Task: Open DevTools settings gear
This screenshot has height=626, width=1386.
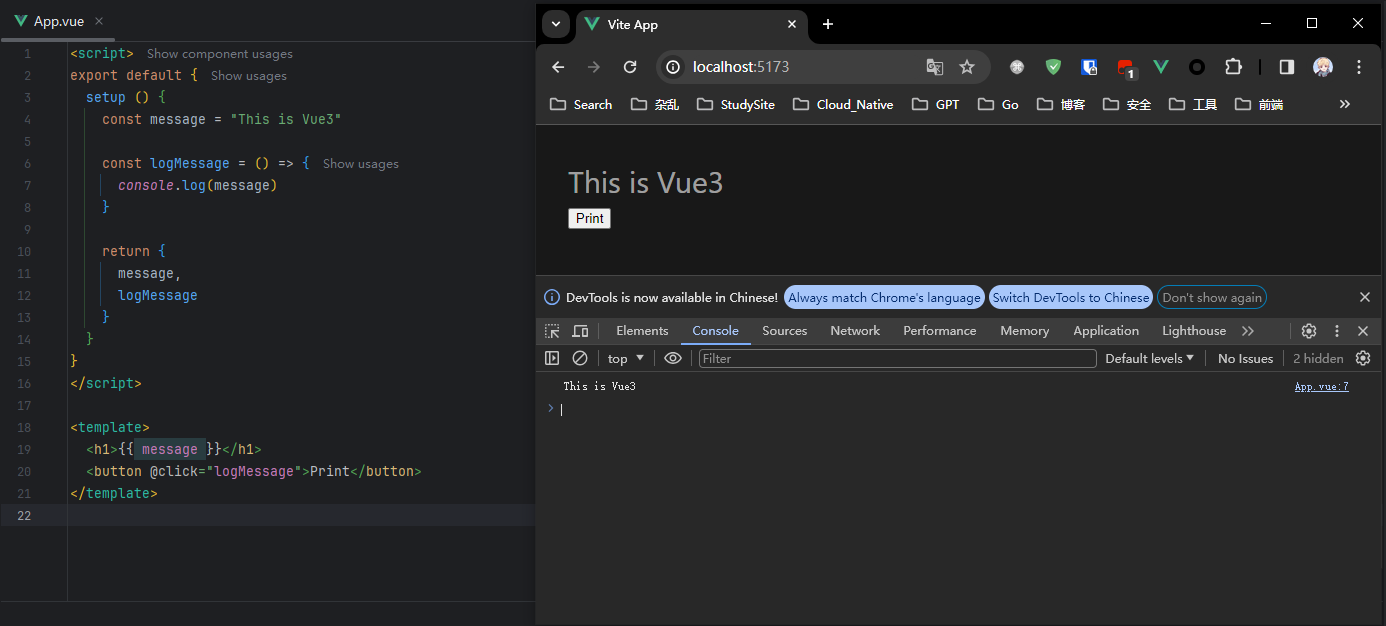Action: tap(1309, 331)
